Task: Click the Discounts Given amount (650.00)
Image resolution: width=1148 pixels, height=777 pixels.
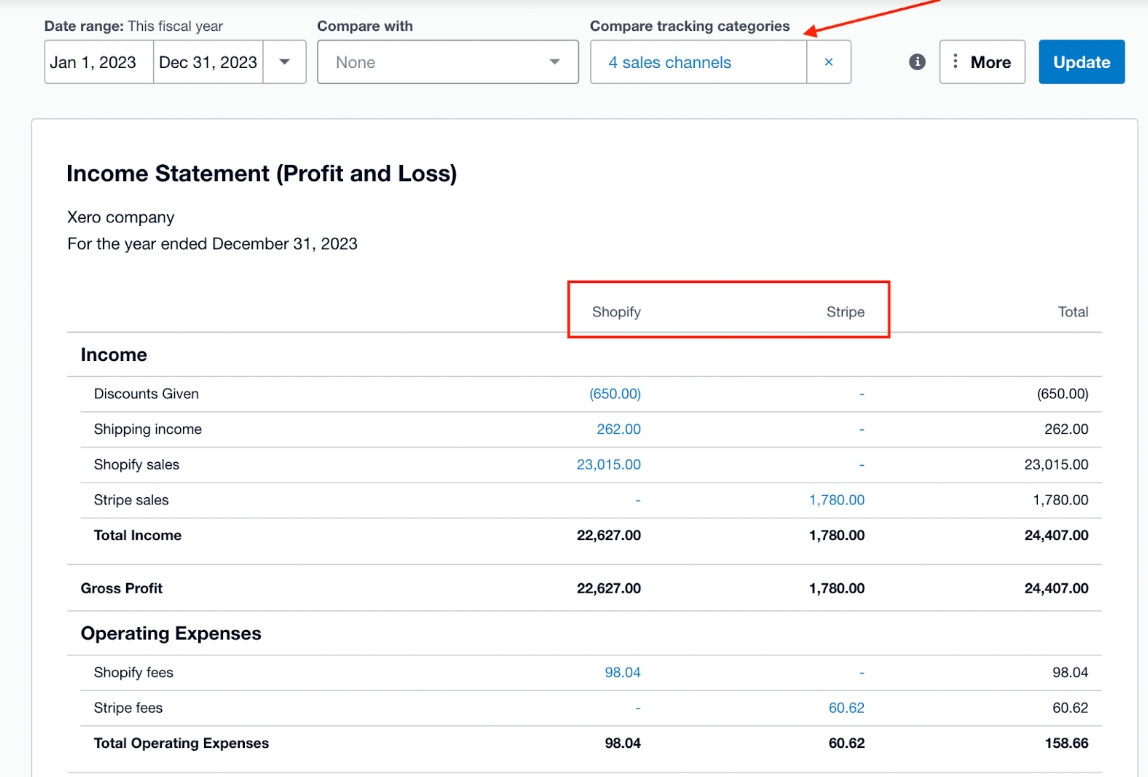Action: coord(614,393)
